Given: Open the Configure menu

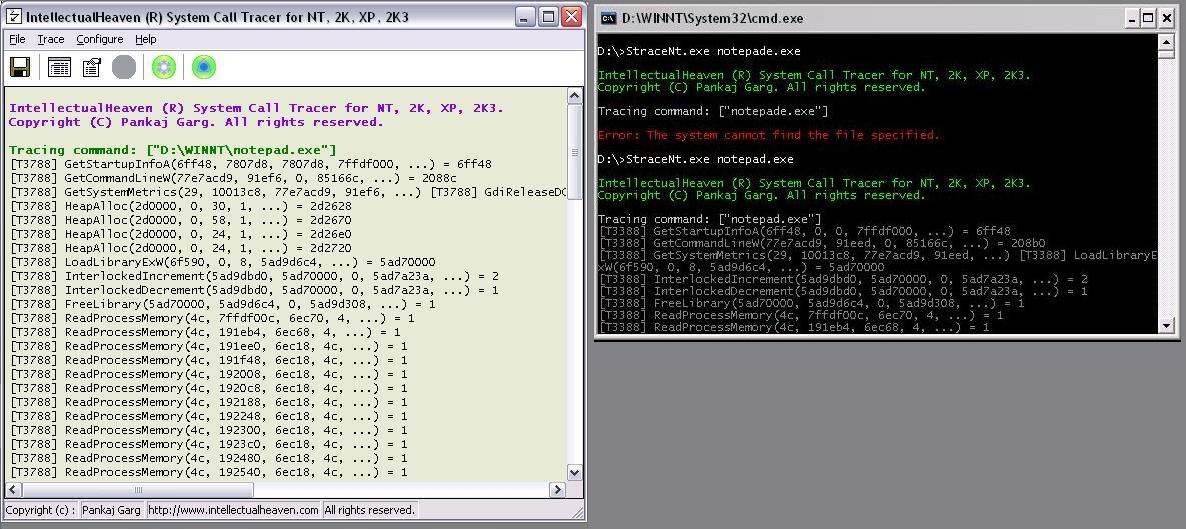Looking at the screenshot, I should click(x=99, y=39).
